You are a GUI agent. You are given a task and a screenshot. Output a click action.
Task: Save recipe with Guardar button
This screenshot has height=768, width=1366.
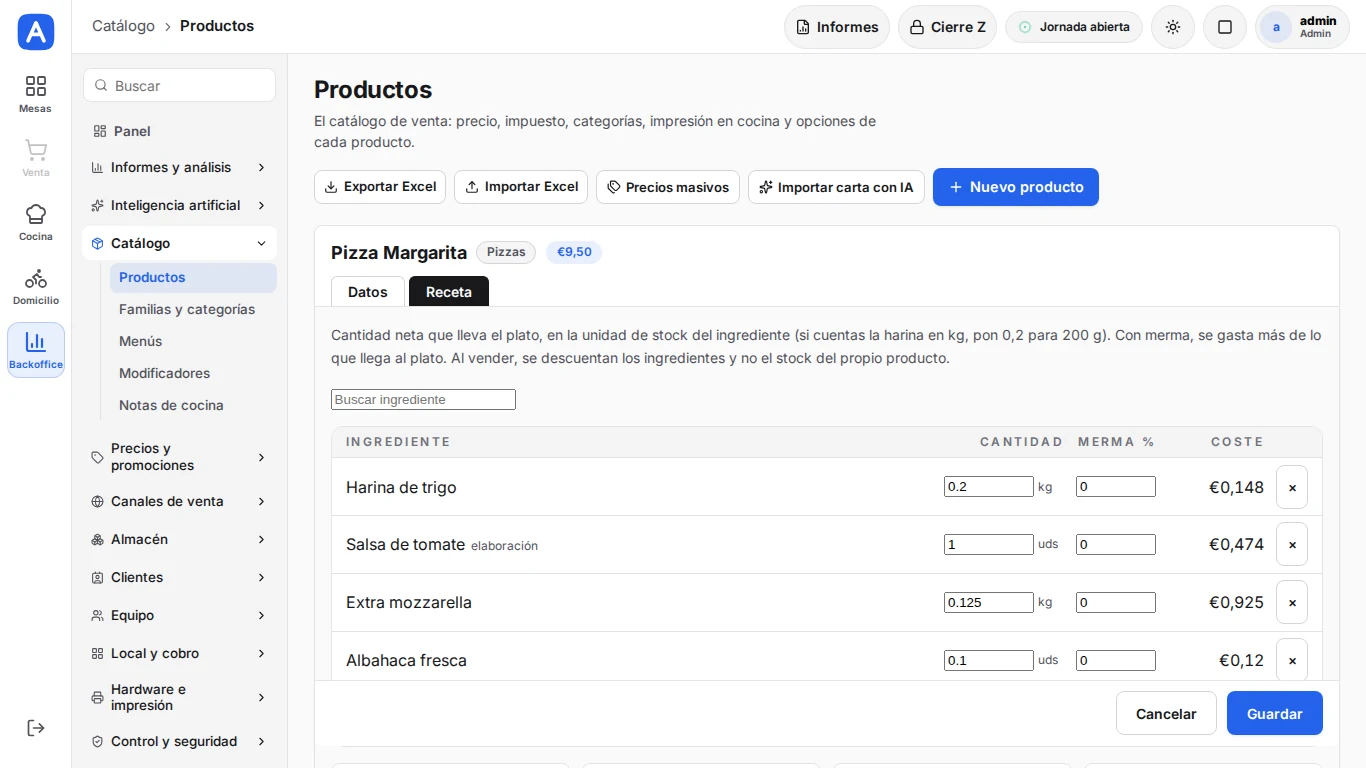pos(1275,713)
